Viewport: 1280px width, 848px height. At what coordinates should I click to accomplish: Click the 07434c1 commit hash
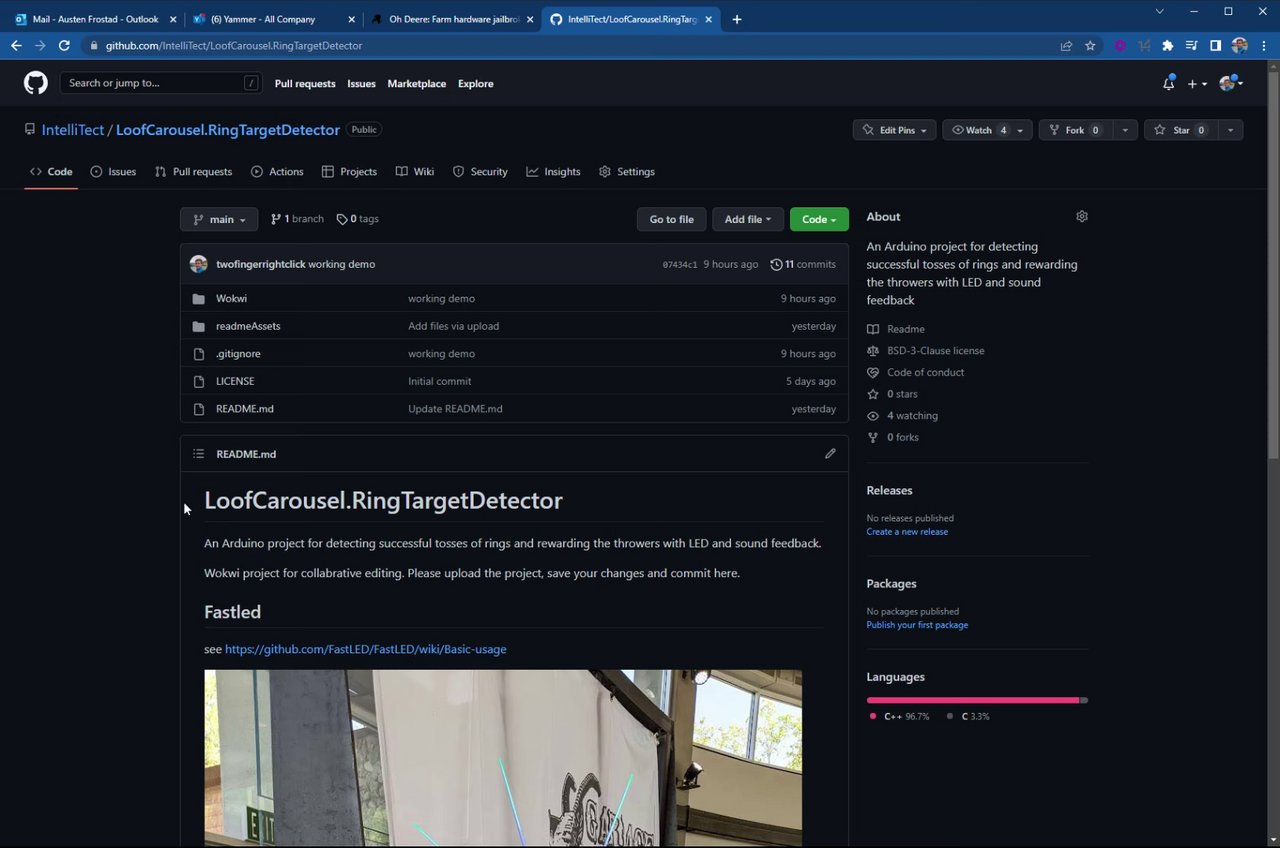680,265
